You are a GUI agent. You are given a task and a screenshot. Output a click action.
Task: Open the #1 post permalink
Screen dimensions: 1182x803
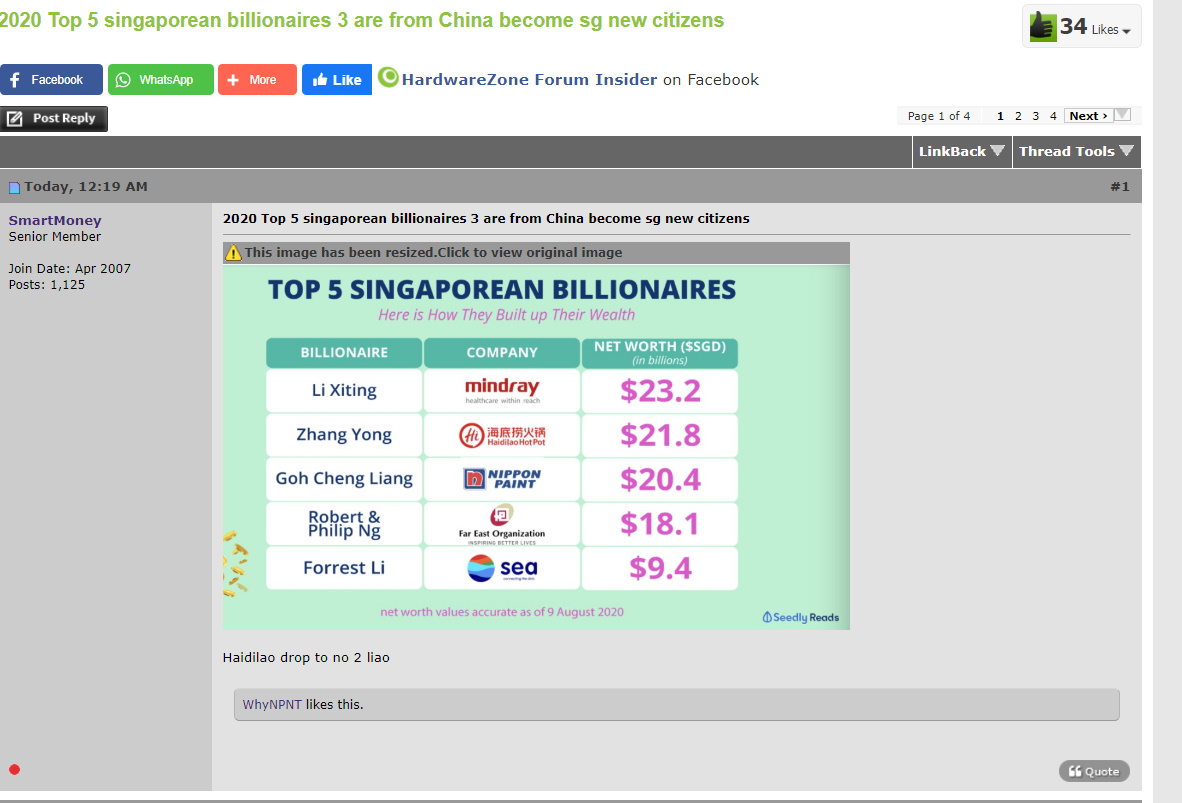(1119, 186)
